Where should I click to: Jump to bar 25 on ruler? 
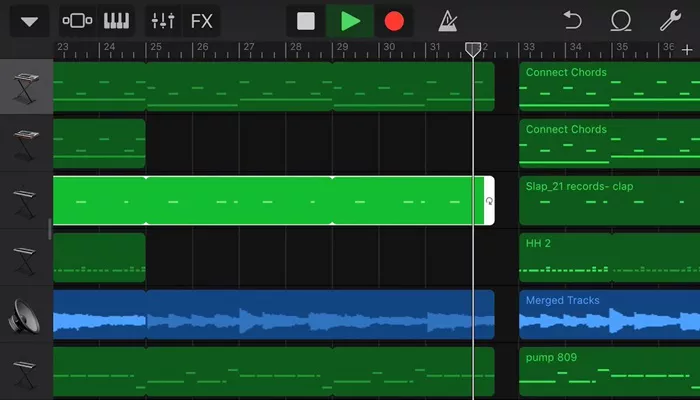[x=155, y=47]
